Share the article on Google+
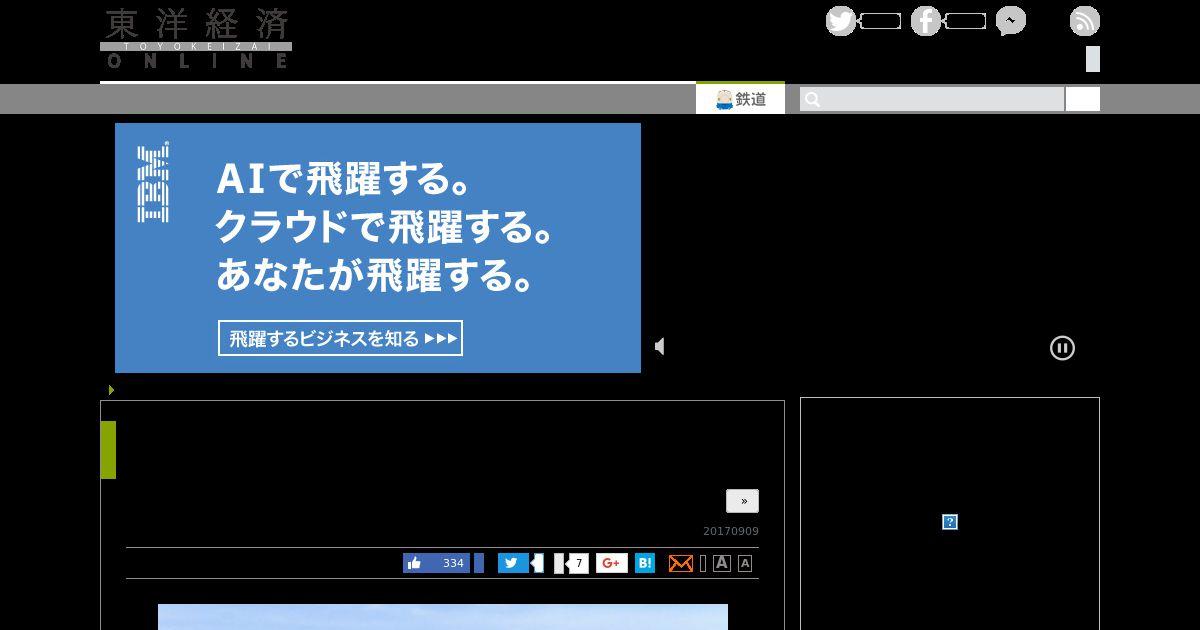Image resolution: width=1200 pixels, height=630 pixels. coord(612,563)
